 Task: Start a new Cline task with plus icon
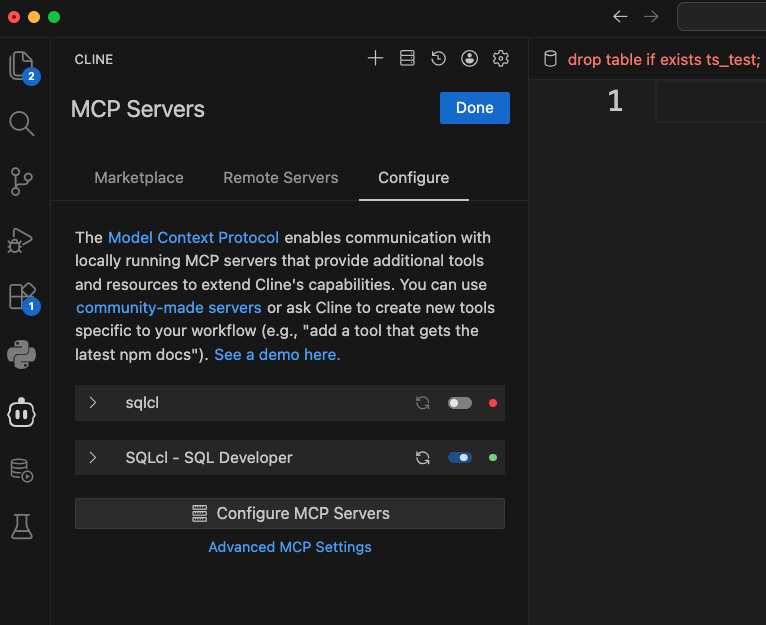[x=375, y=59]
